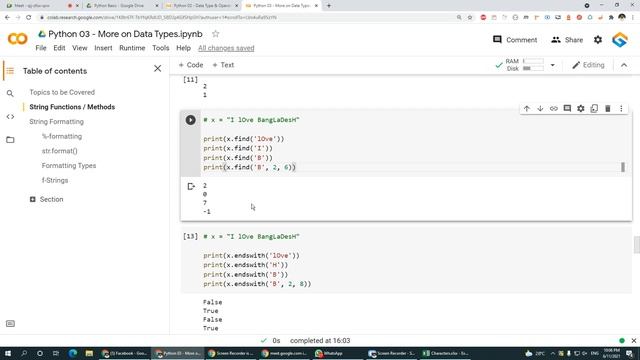Image resolution: width=640 pixels, height=360 pixels.
Task: Go to Formatting Types subsection
Action: click(x=69, y=166)
